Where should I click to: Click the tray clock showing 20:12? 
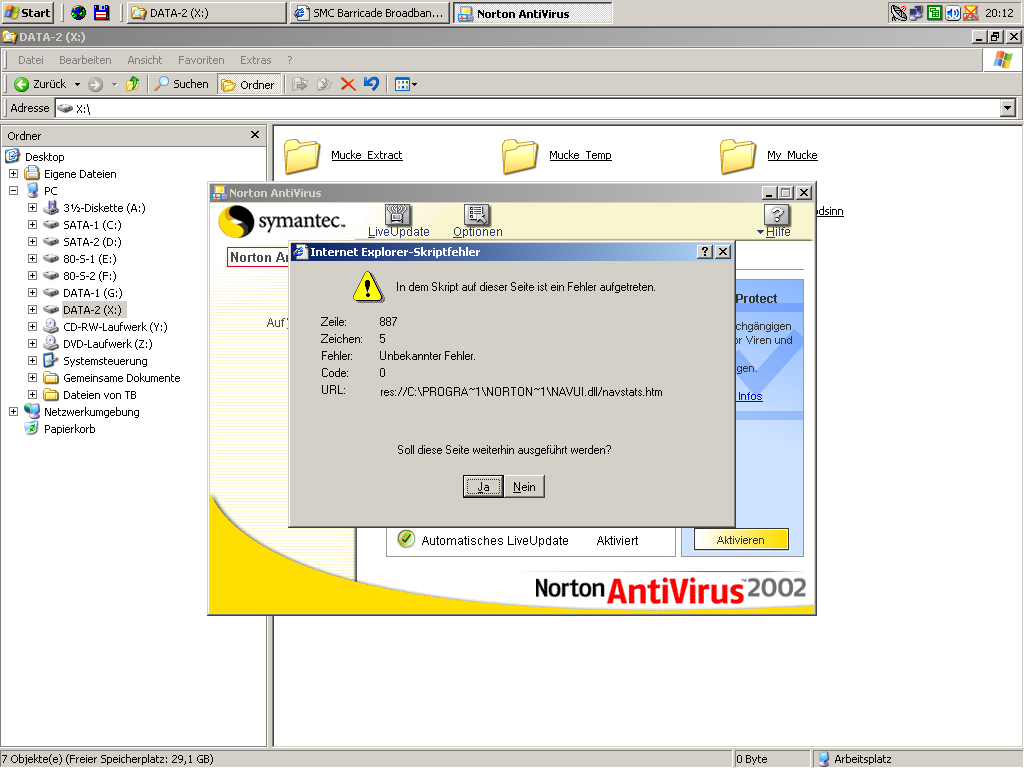click(x=999, y=12)
